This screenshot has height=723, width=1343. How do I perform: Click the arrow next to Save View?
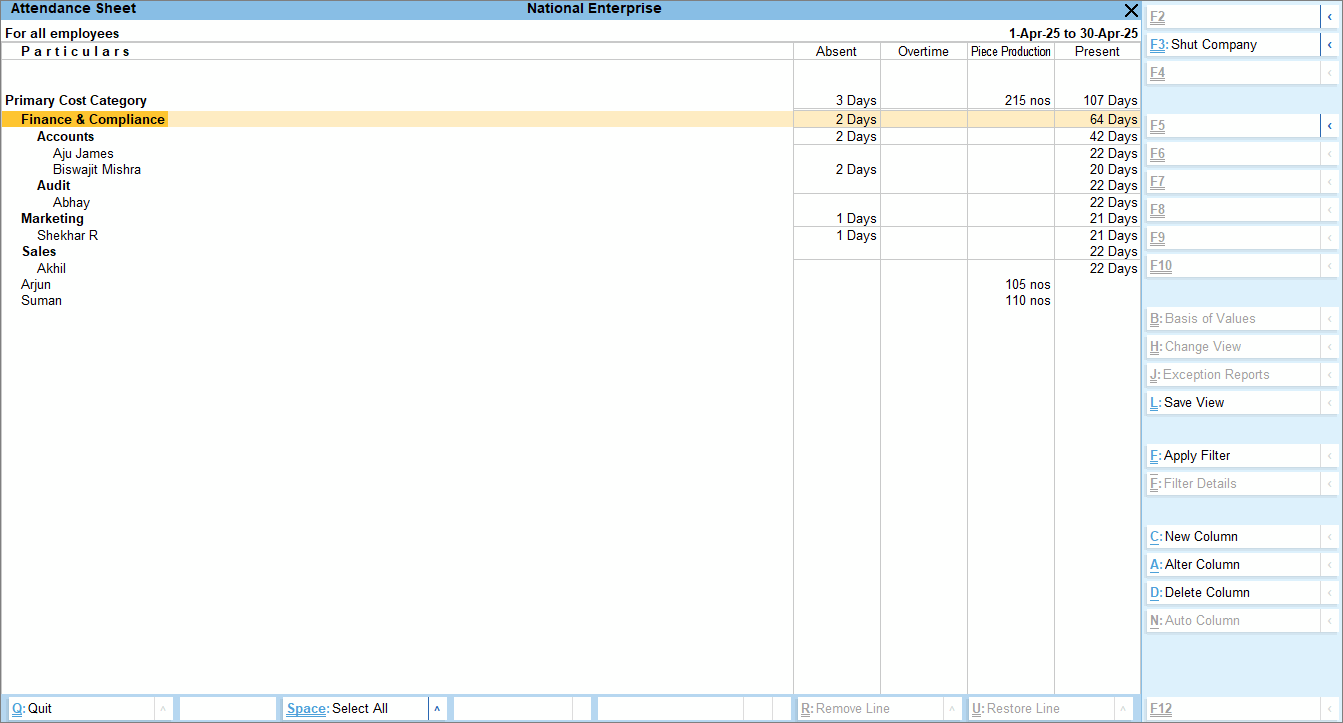[x=1330, y=403]
